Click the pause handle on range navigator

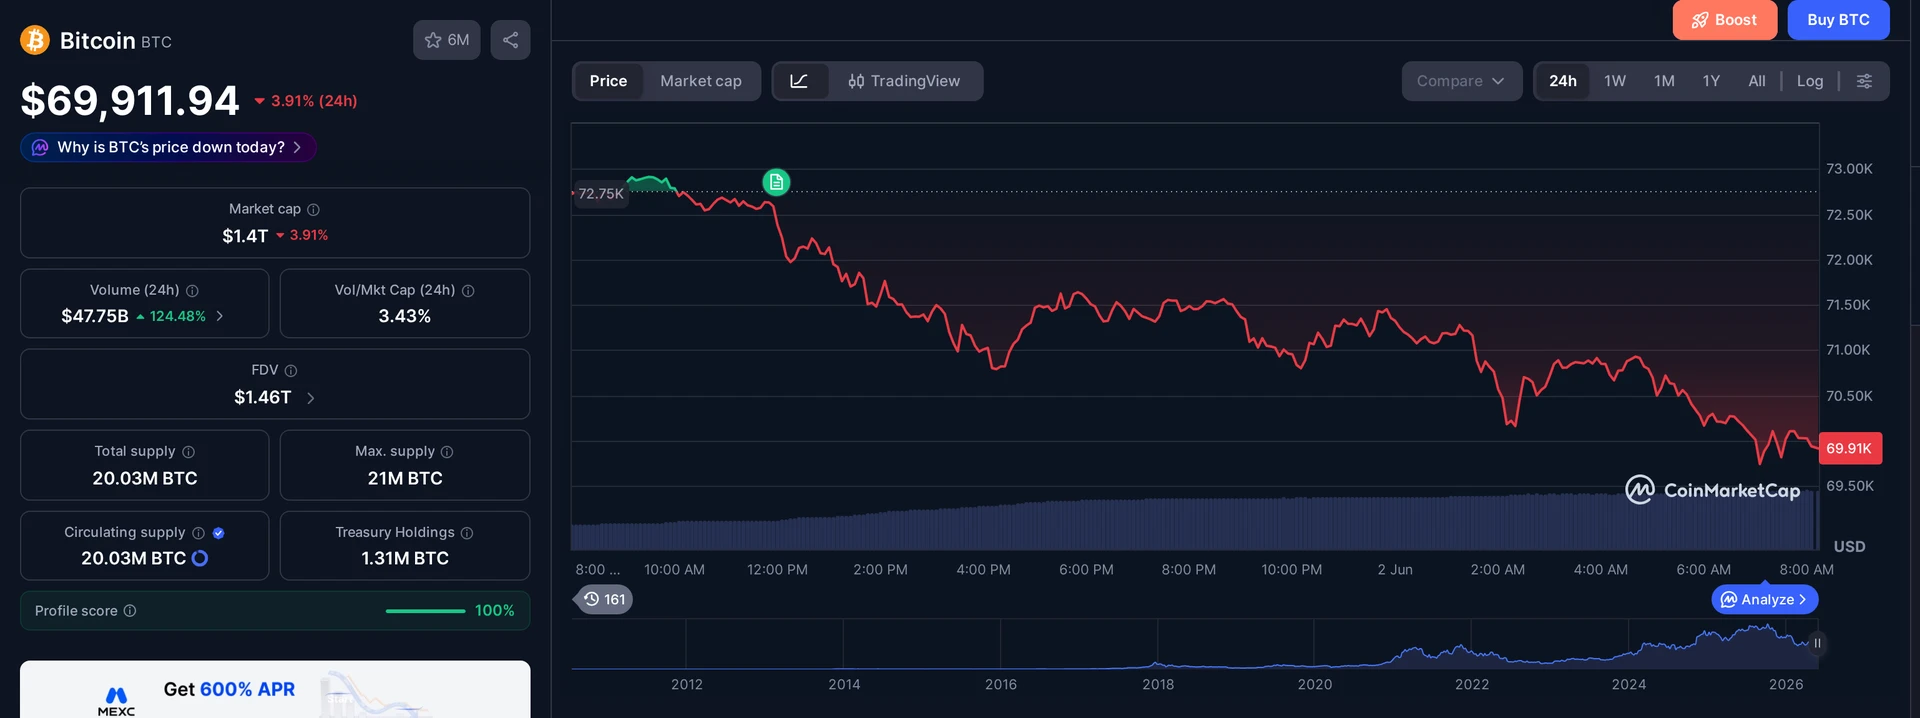(1817, 643)
